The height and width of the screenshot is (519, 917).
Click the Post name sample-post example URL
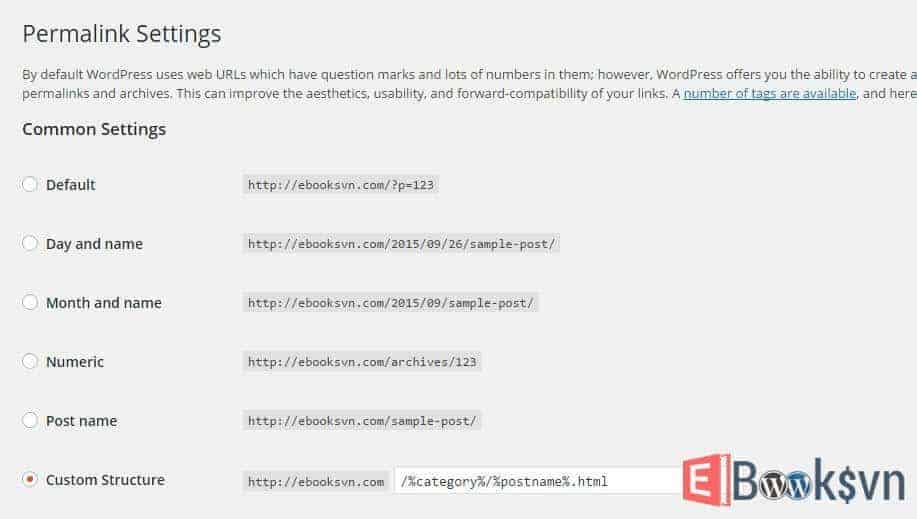click(362, 421)
